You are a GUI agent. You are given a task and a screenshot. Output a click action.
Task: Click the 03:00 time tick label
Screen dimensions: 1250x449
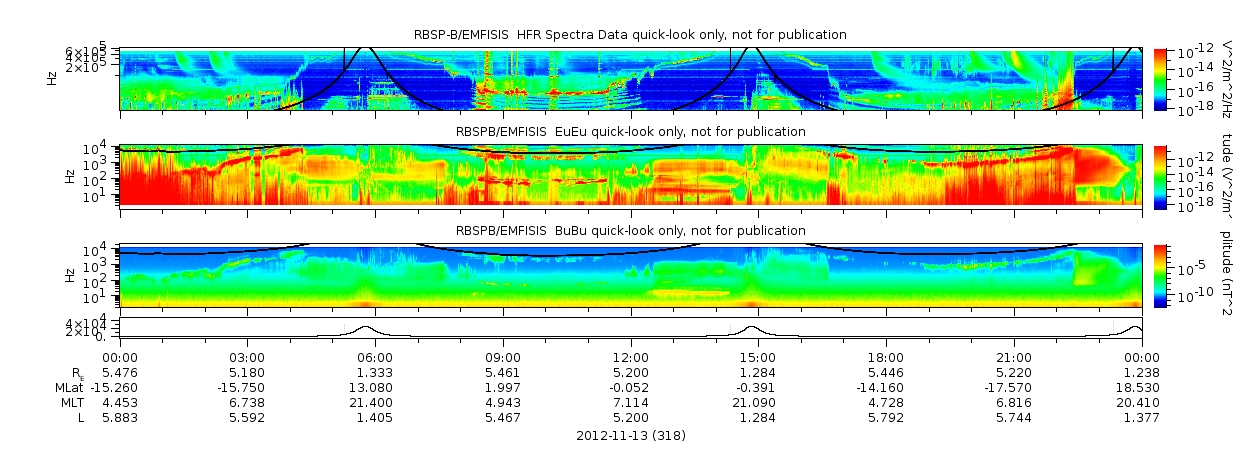click(x=247, y=358)
